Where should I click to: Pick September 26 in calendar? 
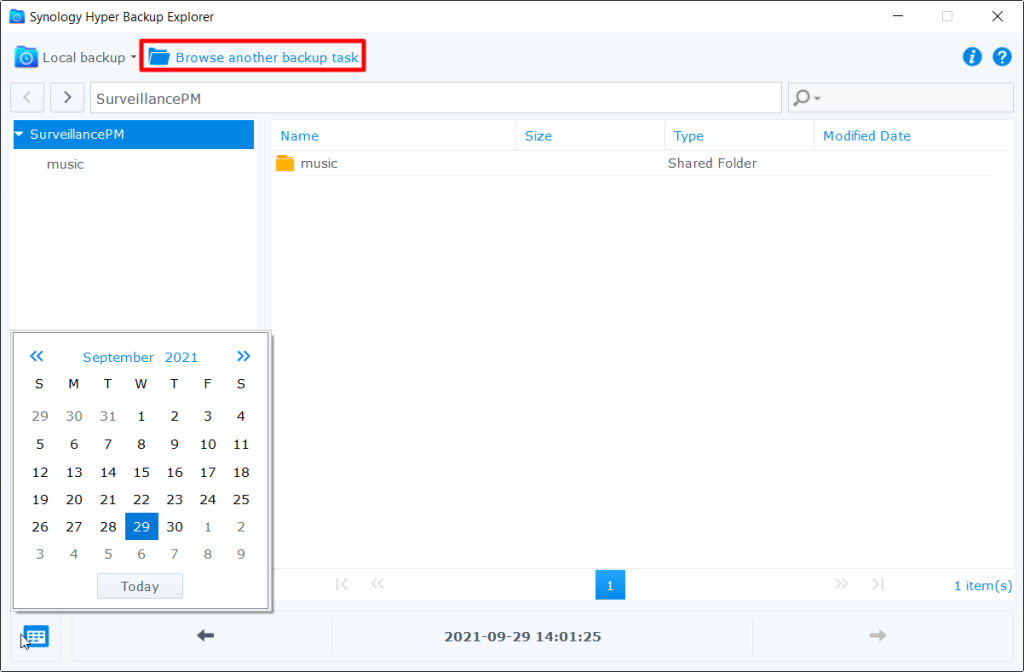(x=40, y=526)
